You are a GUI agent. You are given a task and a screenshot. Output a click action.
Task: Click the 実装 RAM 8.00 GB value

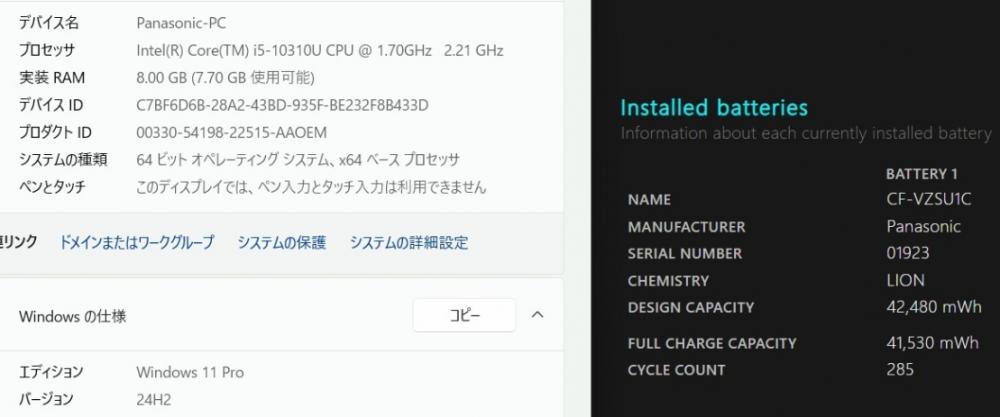(225, 78)
